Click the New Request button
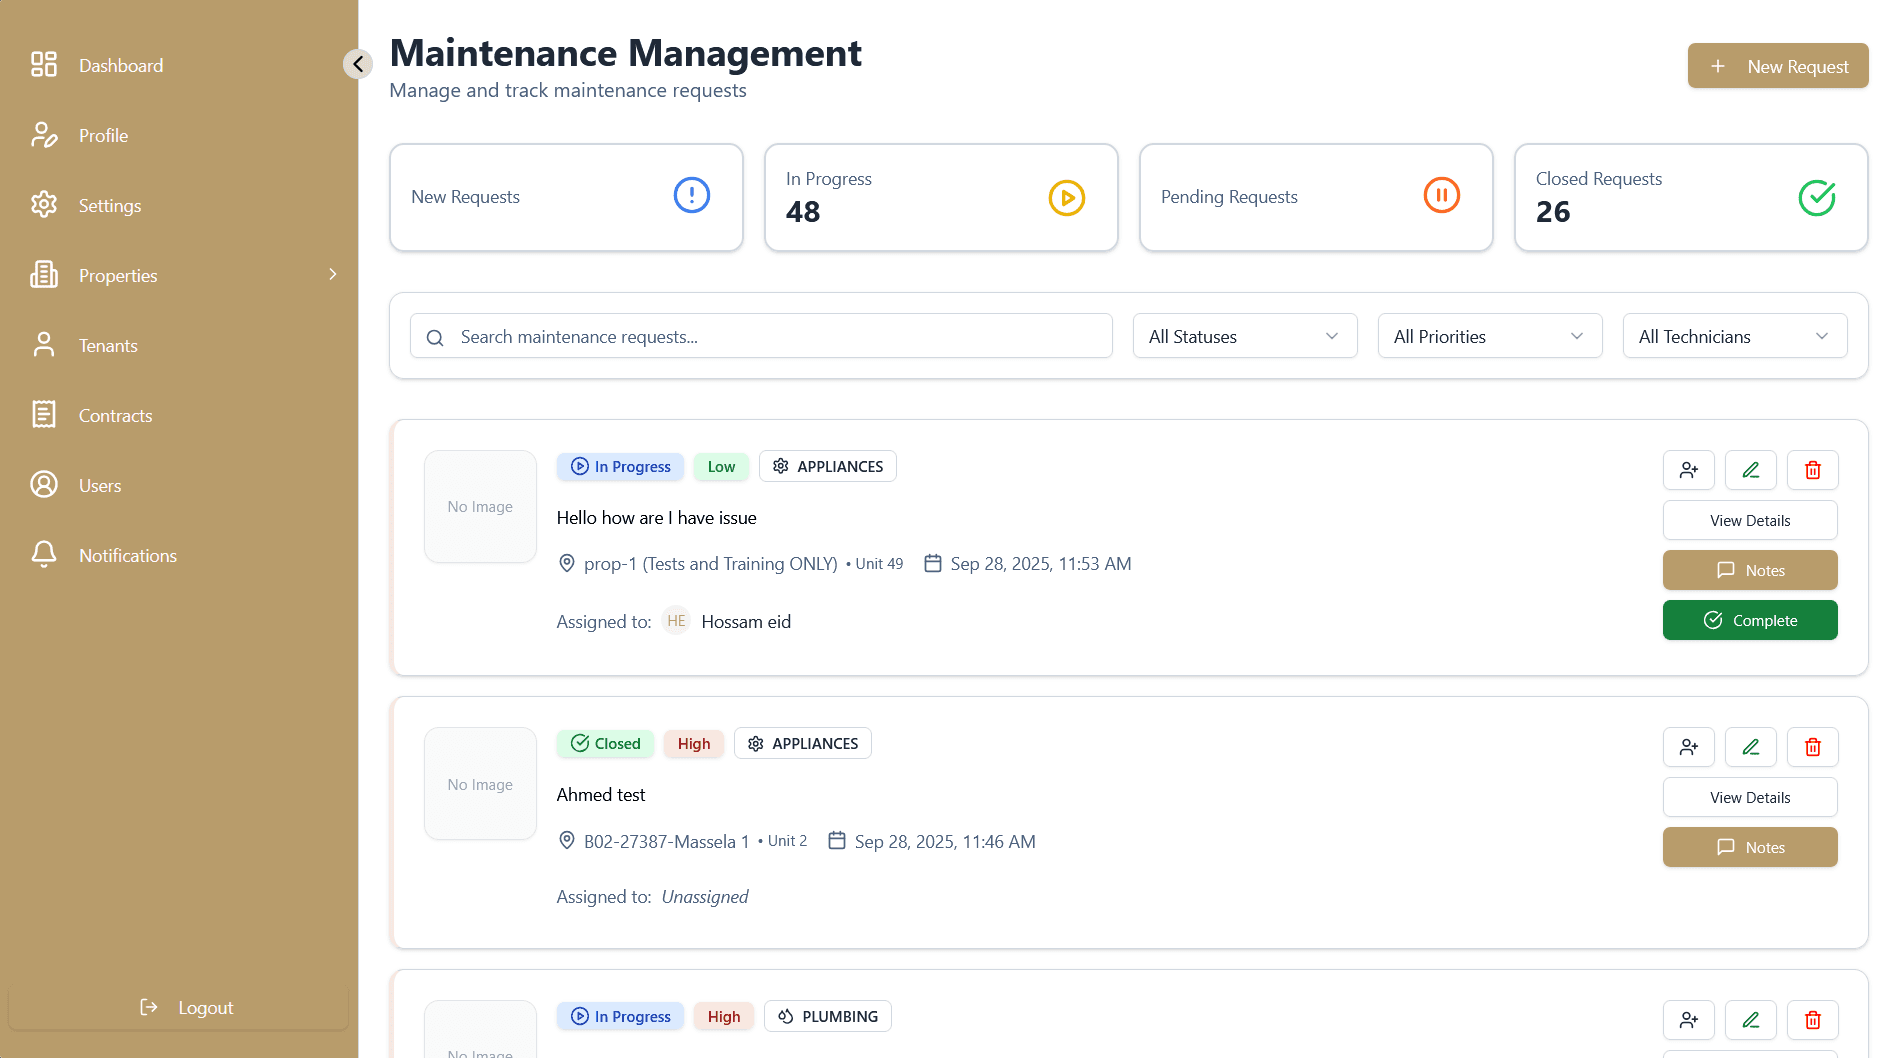Screen dimensions: 1892x1058 (x=1777, y=66)
